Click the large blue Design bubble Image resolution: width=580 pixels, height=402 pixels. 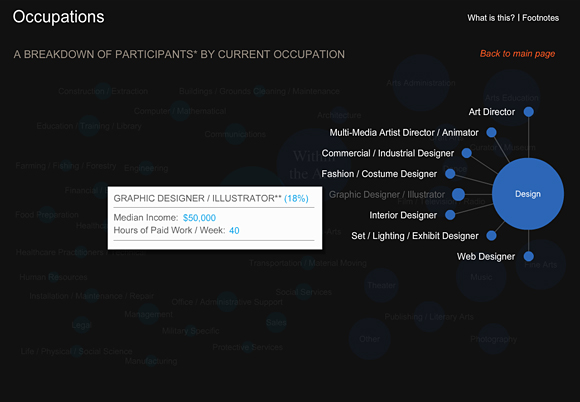(528, 194)
